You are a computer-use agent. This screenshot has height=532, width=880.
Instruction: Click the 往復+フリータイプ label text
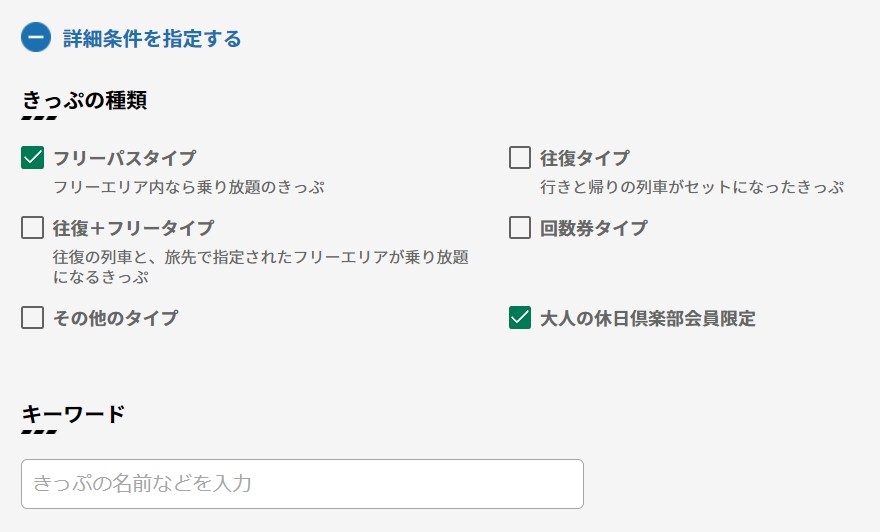pos(134,228)
